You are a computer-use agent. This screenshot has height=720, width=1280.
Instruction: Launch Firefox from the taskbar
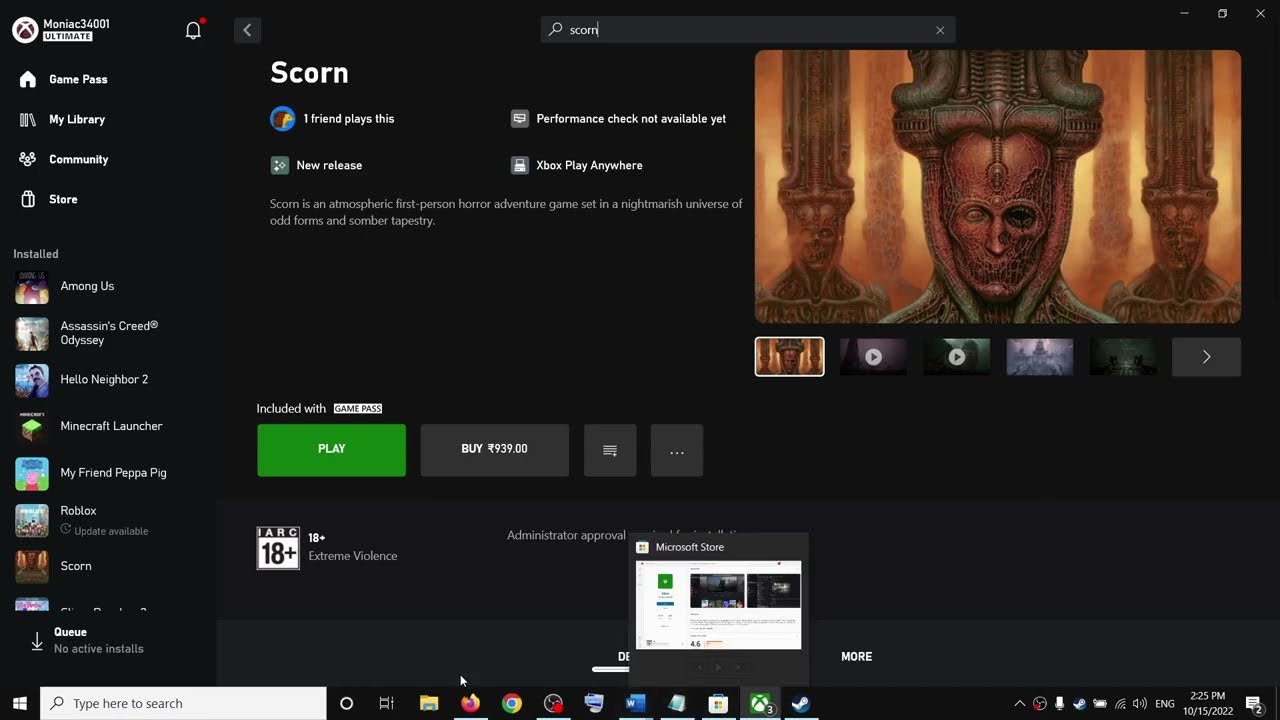(x=470, y=704)
